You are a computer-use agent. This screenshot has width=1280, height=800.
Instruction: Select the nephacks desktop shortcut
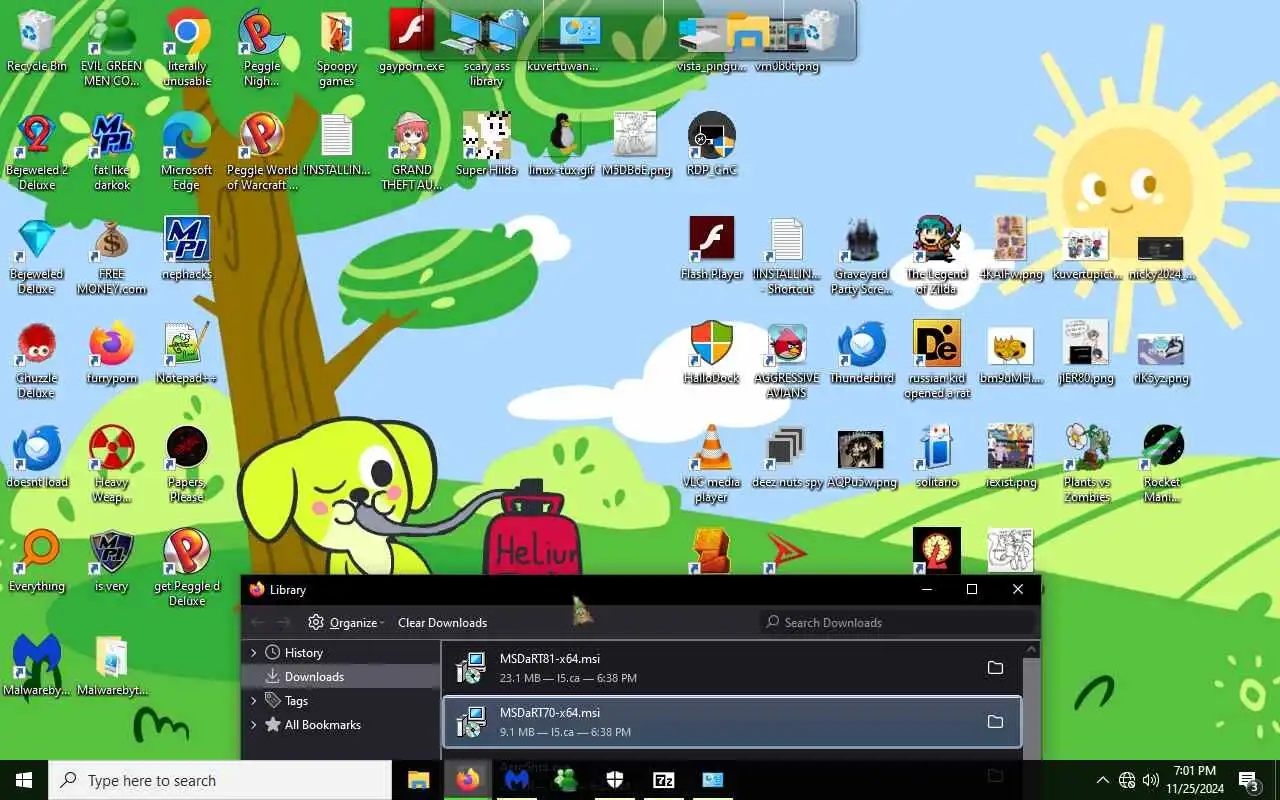pyautogui.click(x=187, y=248)
